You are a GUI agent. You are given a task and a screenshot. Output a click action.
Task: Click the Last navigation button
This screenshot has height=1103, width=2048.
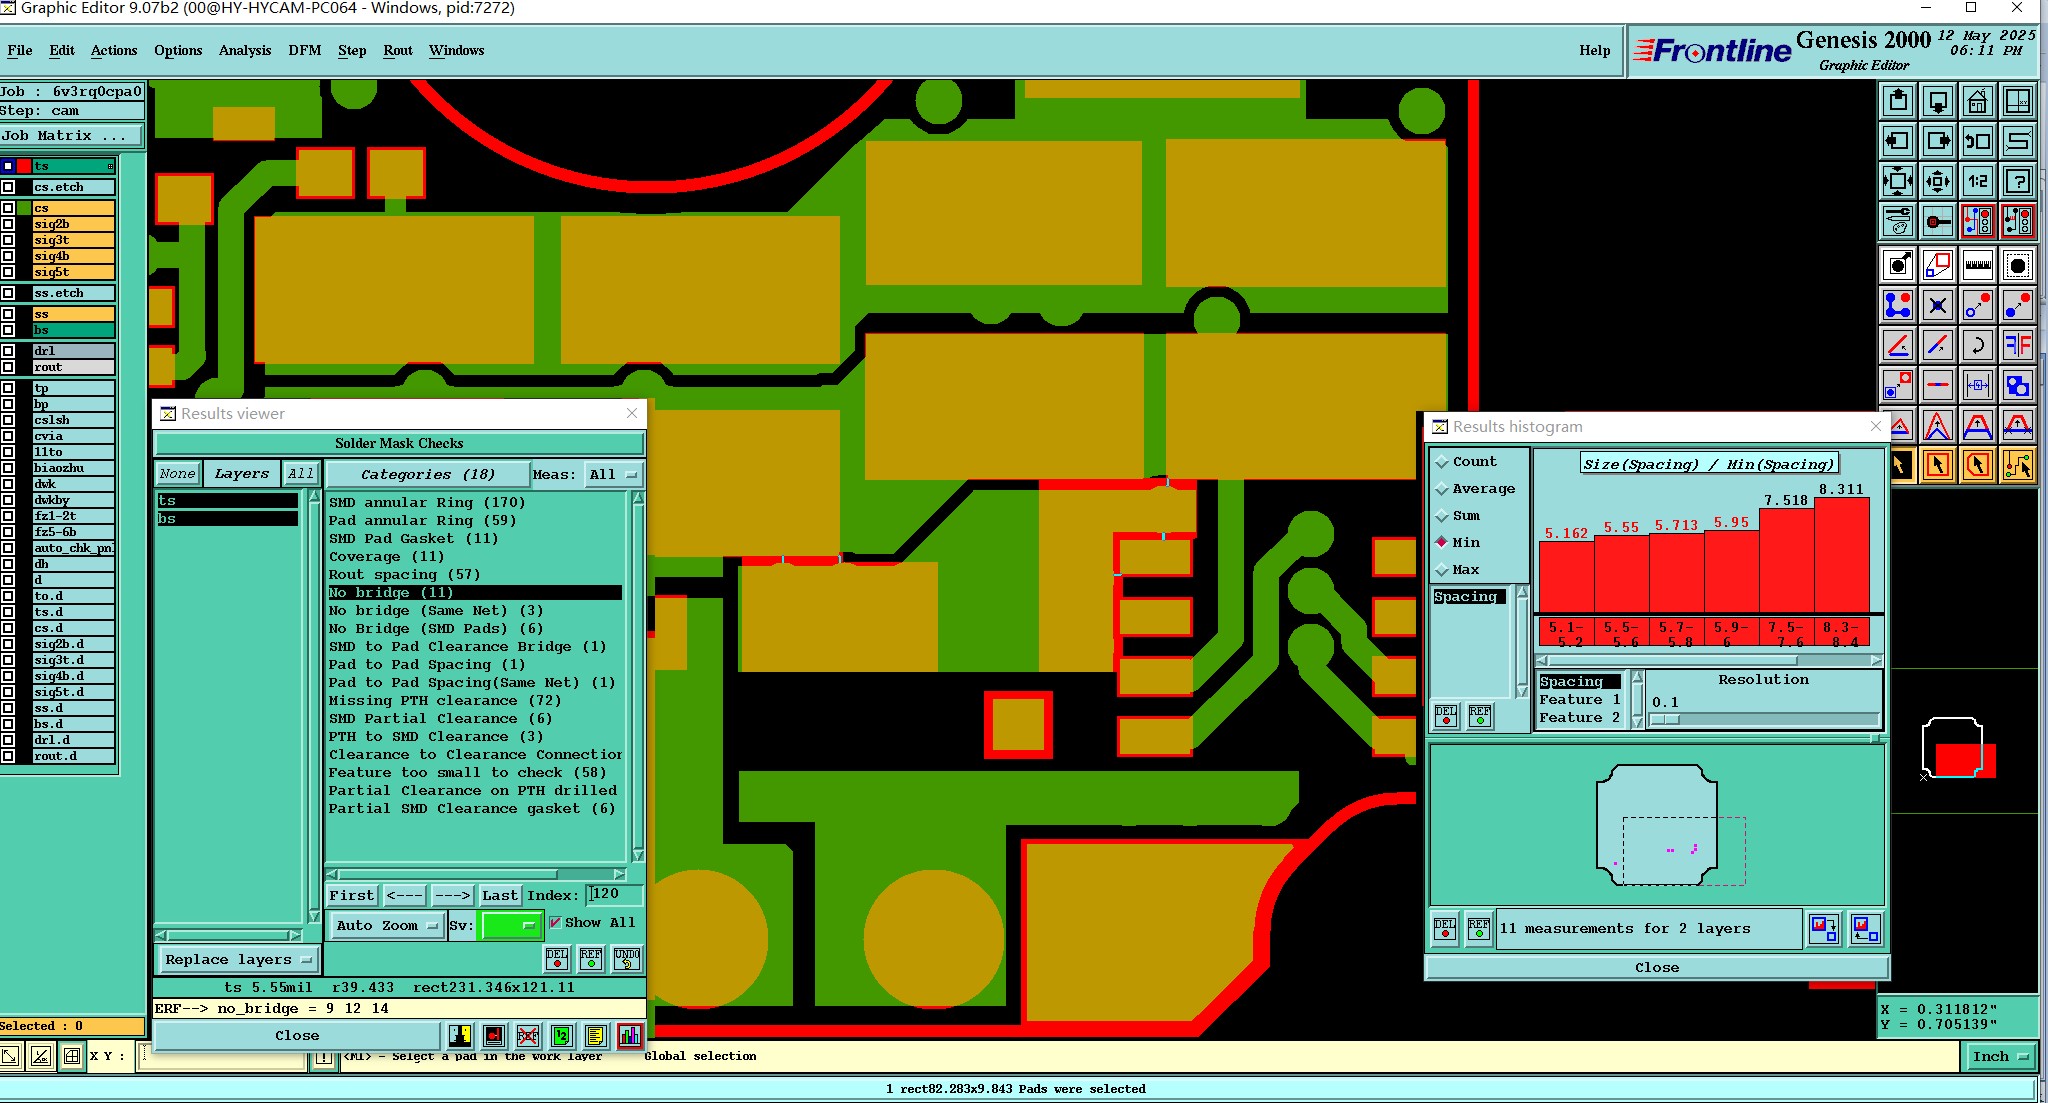(x=499, y=896)
